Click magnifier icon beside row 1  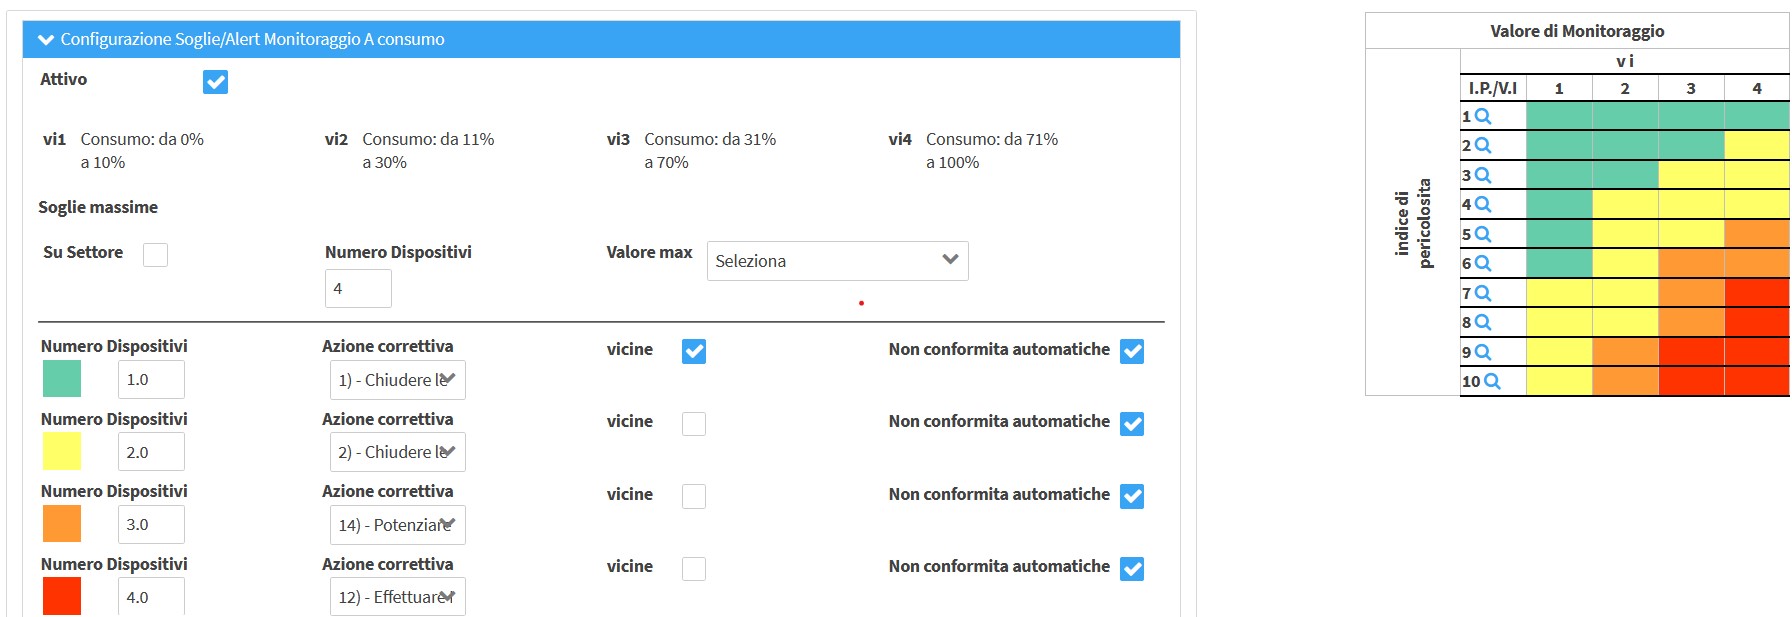point(1483,117)
